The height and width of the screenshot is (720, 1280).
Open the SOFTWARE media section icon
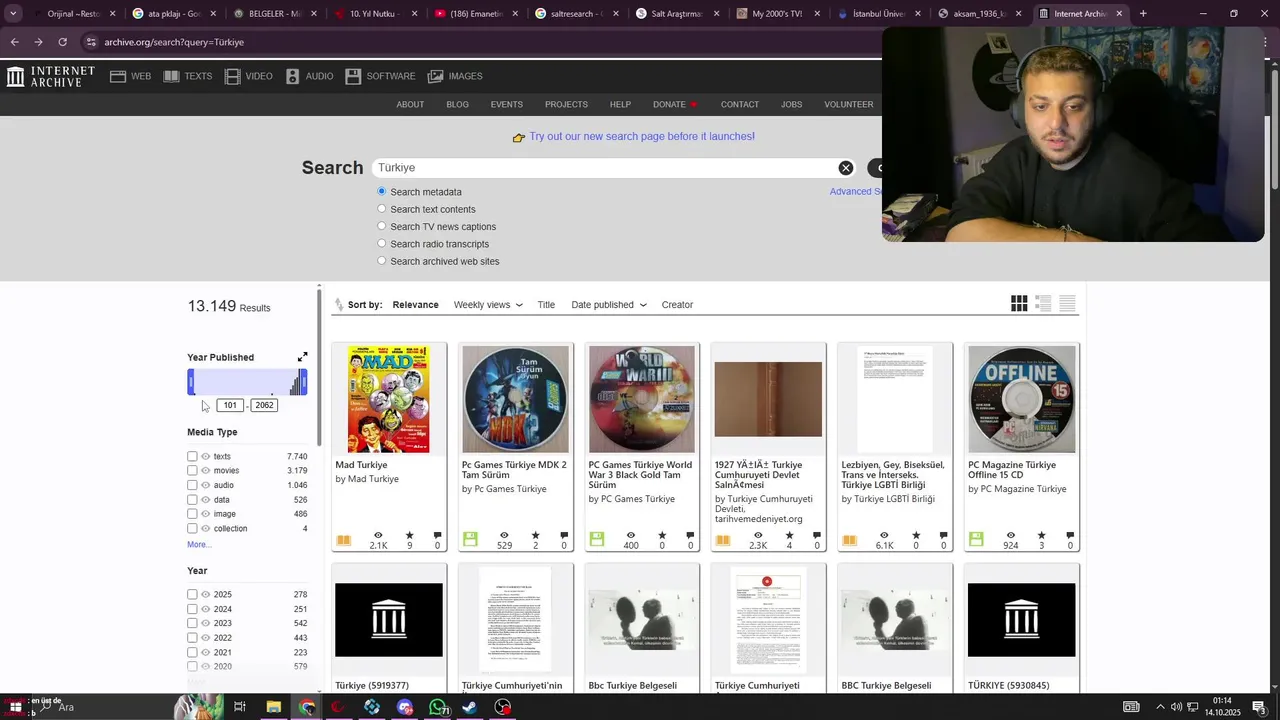pos(353,76)
